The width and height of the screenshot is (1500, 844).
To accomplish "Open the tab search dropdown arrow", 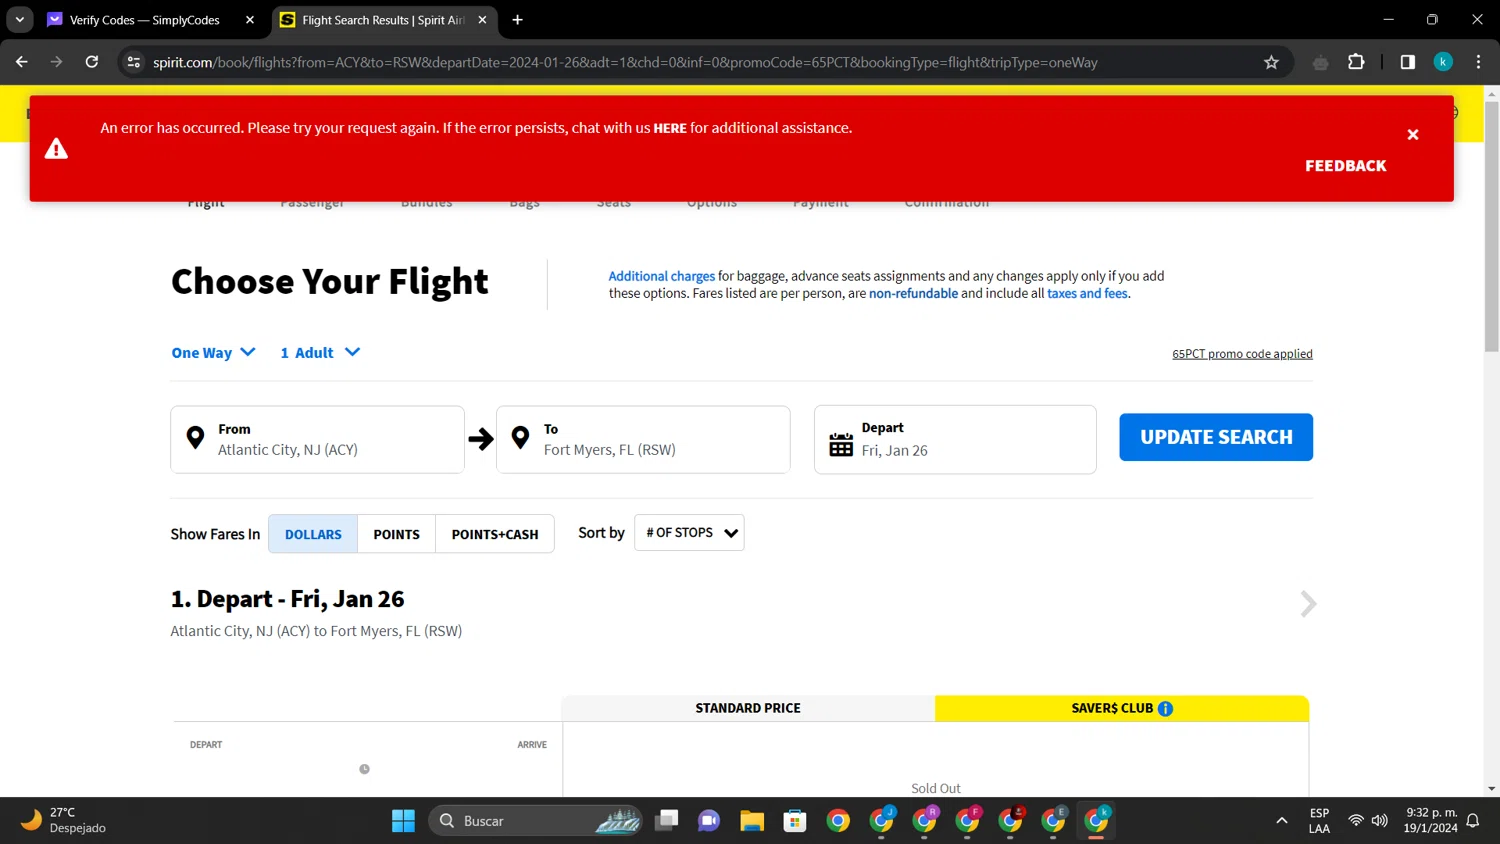I will 19,20.
